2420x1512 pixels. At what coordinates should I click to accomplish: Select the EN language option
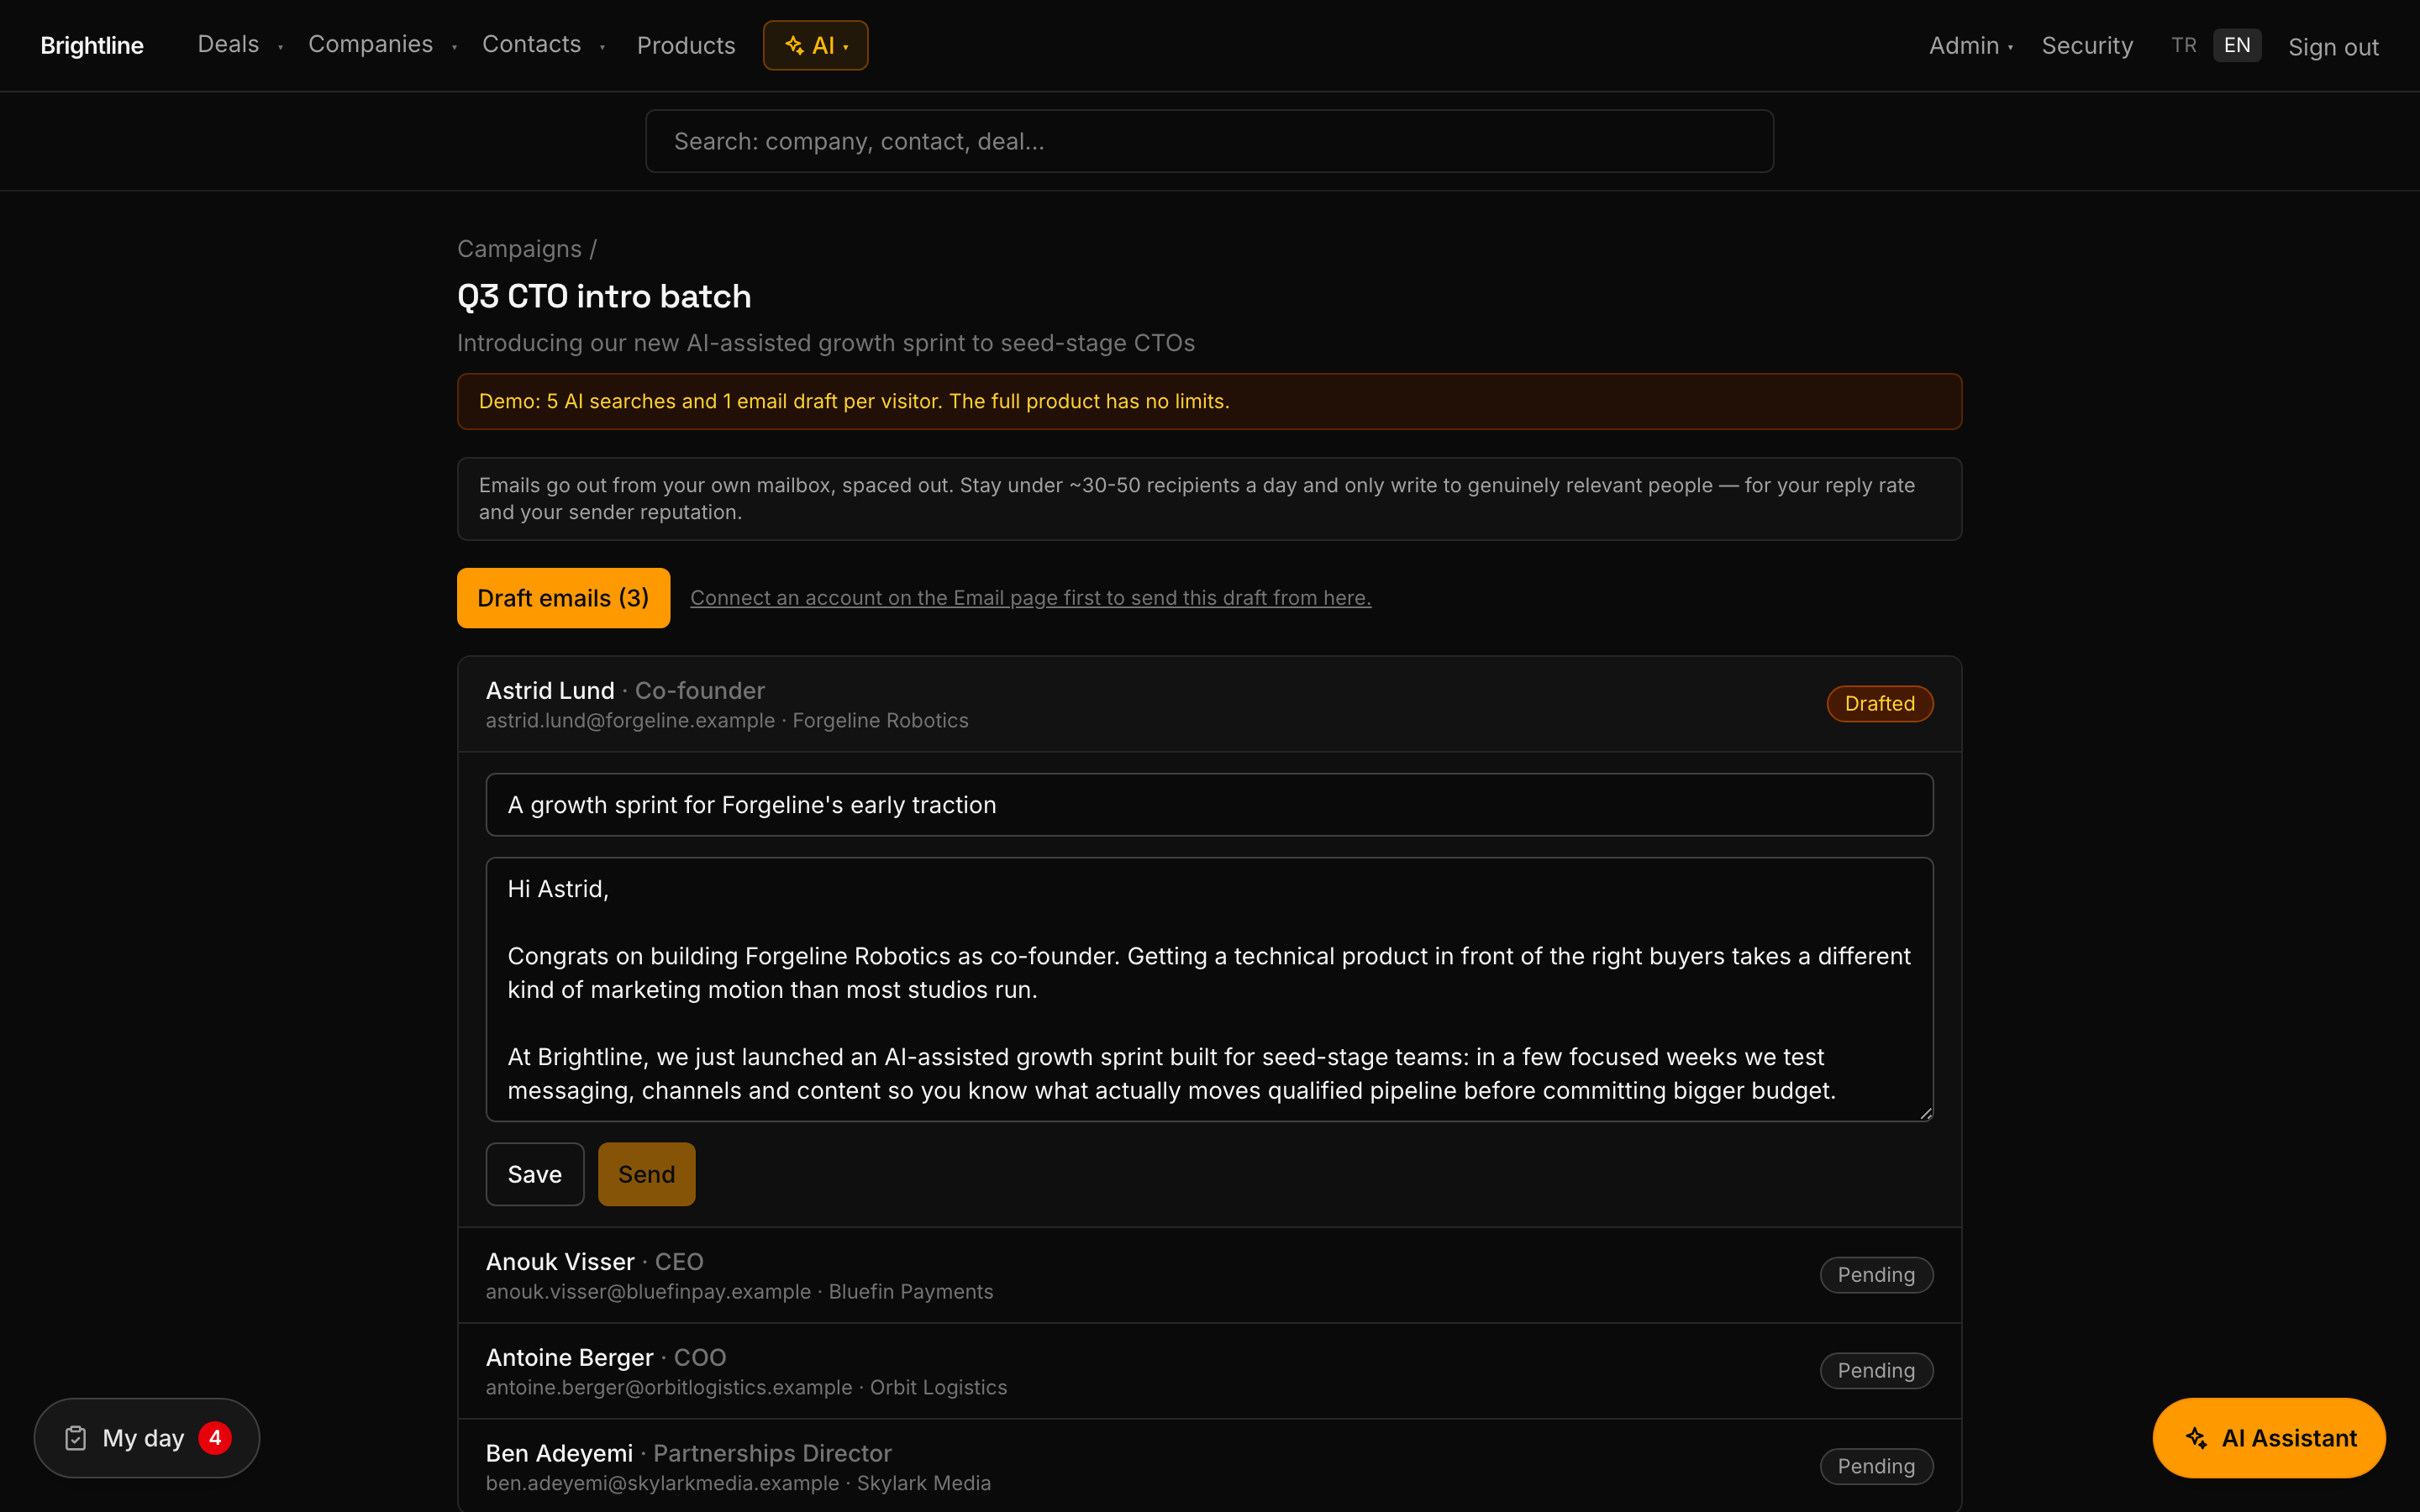click(x=2237, y=45)
